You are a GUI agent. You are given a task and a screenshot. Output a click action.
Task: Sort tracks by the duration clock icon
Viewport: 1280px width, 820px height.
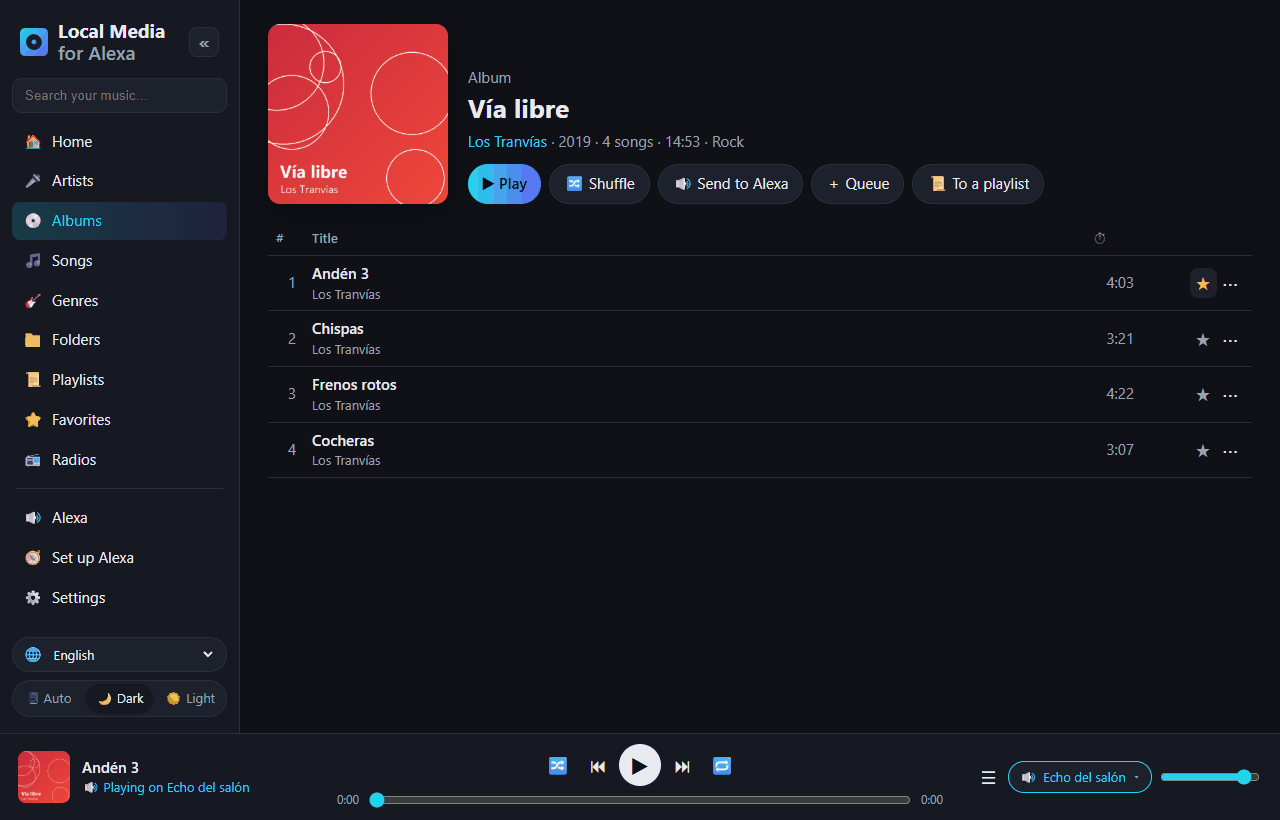coord(1100,238)
